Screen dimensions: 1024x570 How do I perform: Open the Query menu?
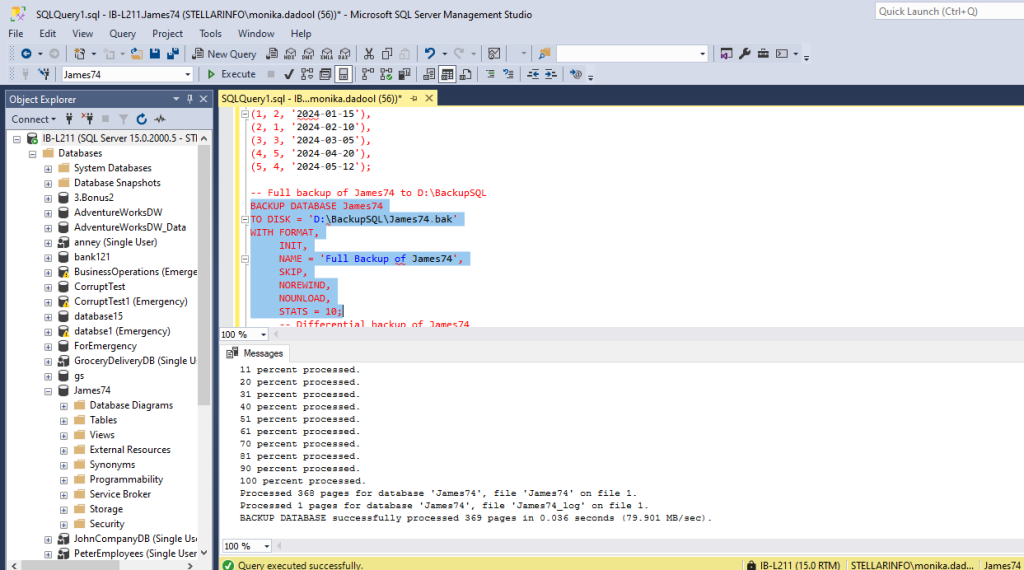point(122,33)
